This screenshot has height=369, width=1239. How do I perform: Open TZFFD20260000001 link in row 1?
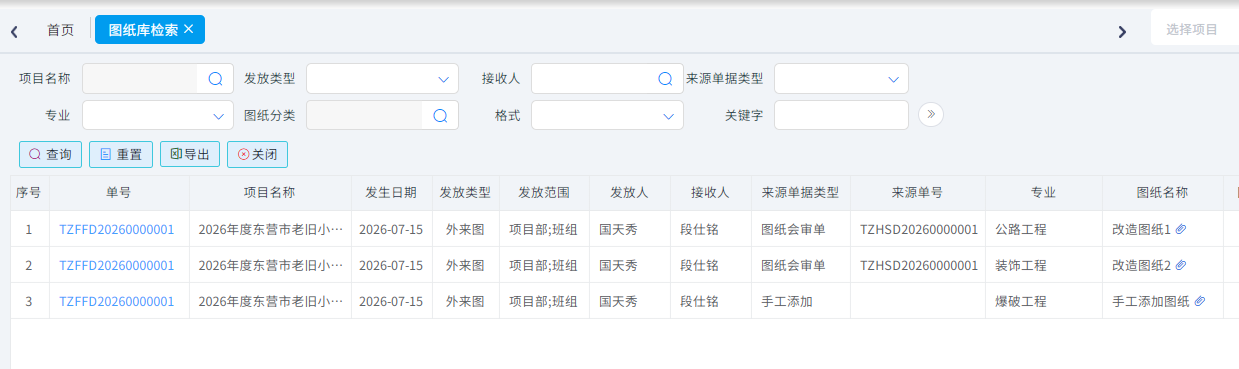point(117,230)
